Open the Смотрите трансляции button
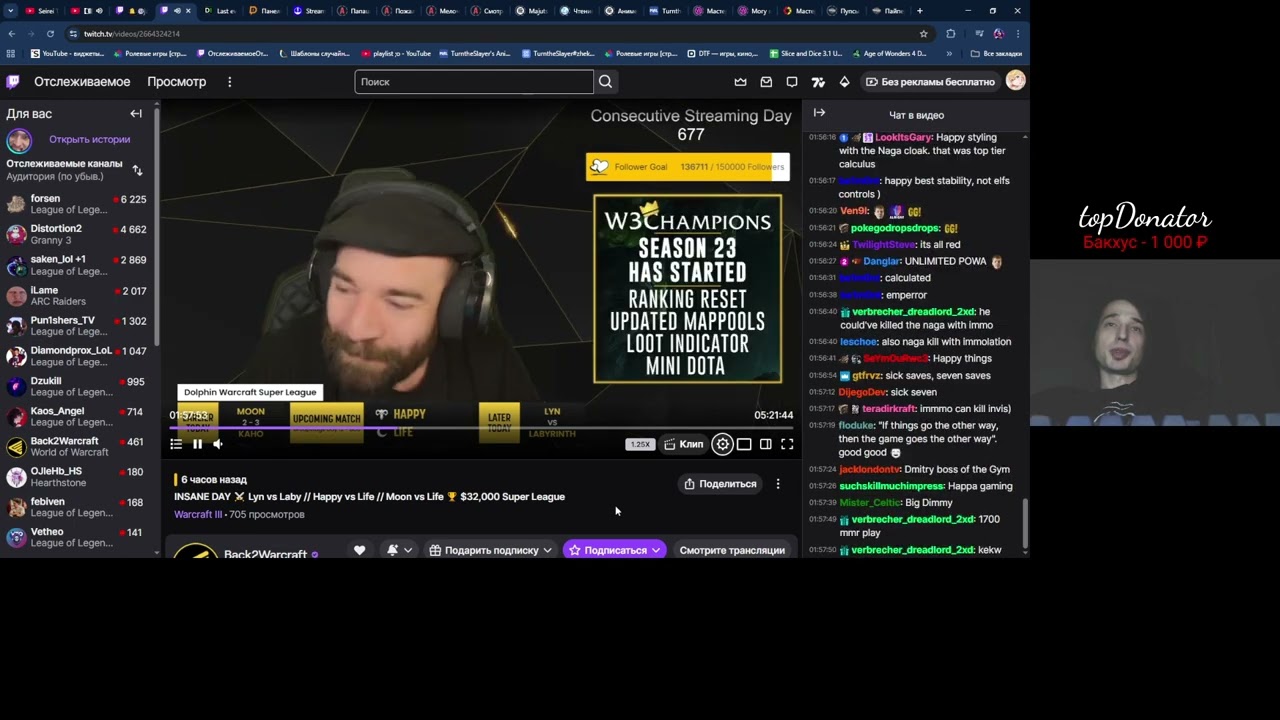1280x720 pixels. (732, 550)
